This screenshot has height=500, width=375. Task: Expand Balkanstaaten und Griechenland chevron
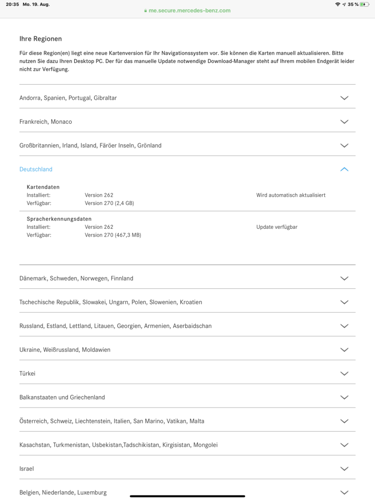coord(344,397)
